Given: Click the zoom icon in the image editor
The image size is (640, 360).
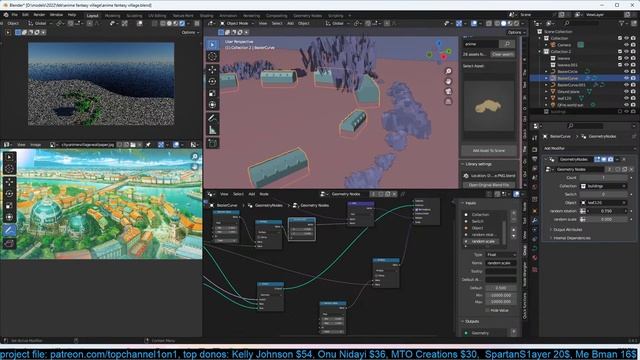Looking at the screenshot, I should [195, 157].
